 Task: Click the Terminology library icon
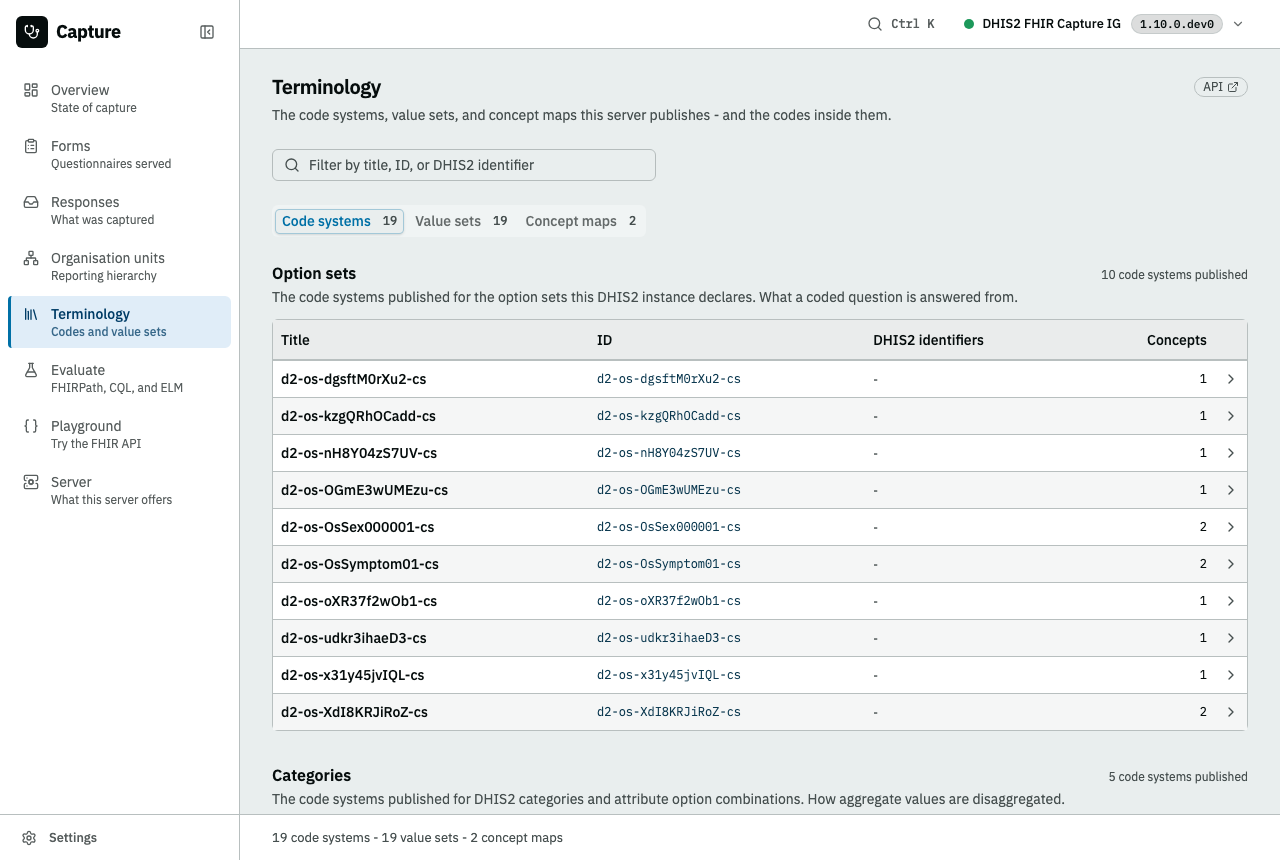(31, 314)
